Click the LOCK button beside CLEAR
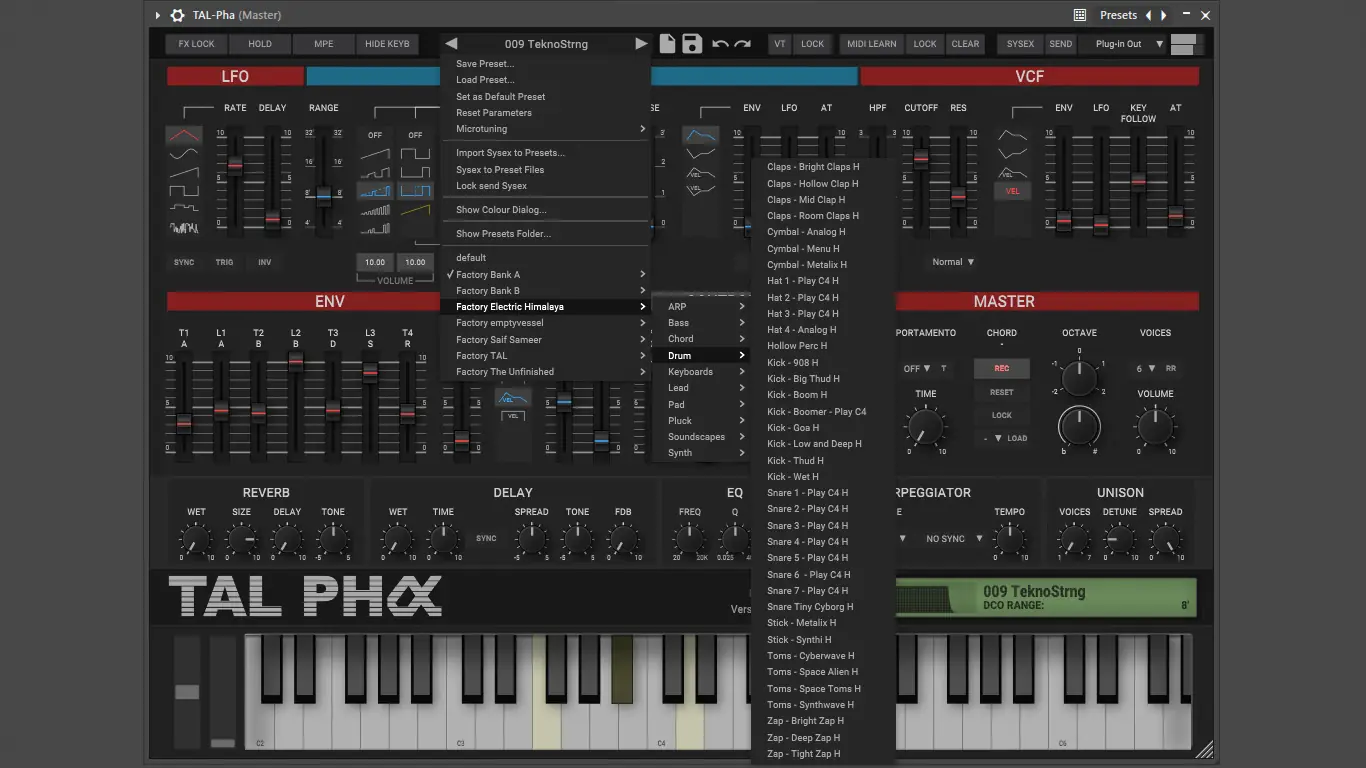 pyautogui.click(x=925, y=44)
